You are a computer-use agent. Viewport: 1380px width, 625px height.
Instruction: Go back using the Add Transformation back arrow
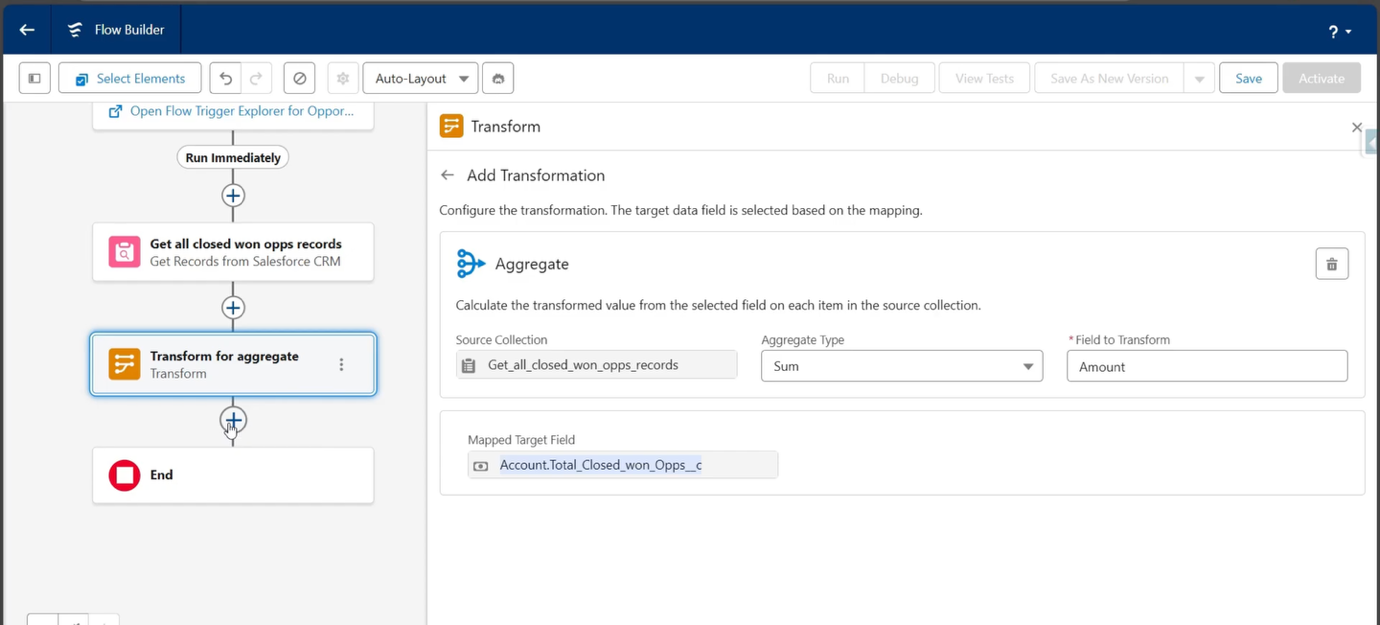(448, 175)
